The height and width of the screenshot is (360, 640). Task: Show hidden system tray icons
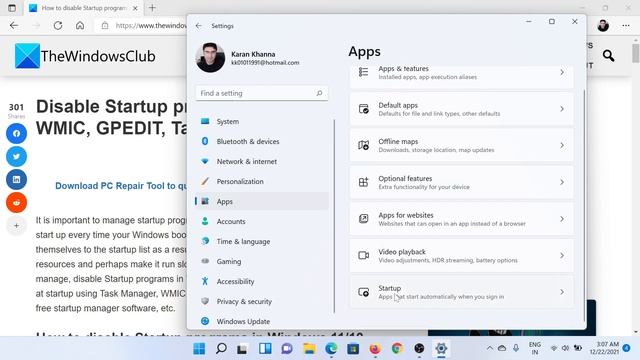(x=489, y=348)
